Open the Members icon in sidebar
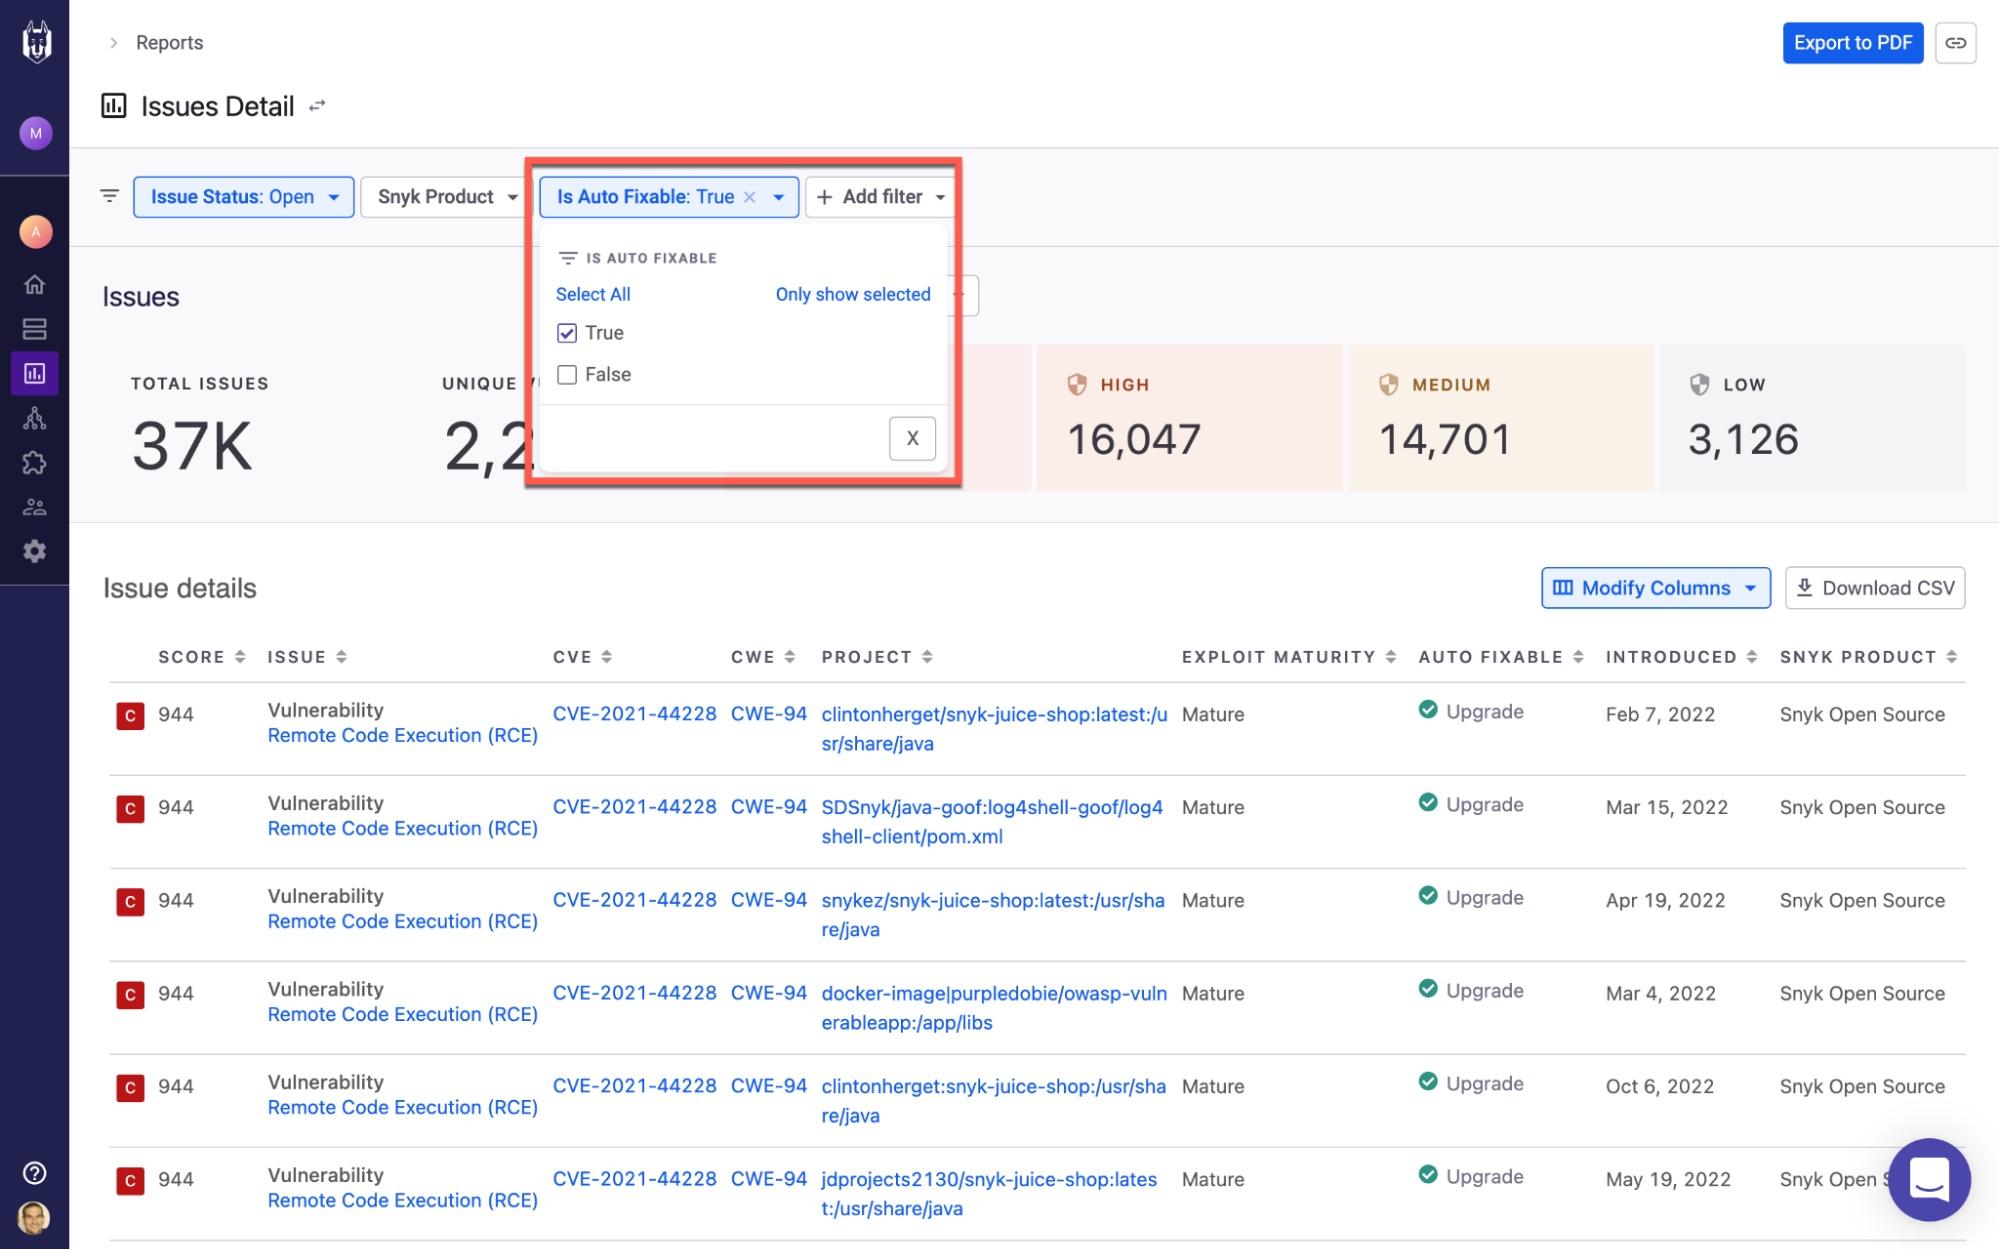The width and height of the screenshot is (1999, 1250). click(35, 507)
